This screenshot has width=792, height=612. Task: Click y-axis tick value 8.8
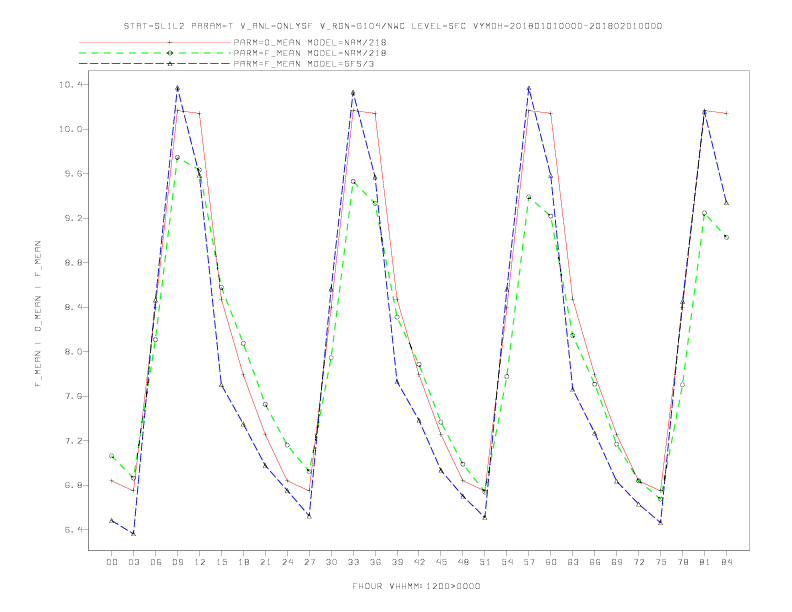point(73,263)
